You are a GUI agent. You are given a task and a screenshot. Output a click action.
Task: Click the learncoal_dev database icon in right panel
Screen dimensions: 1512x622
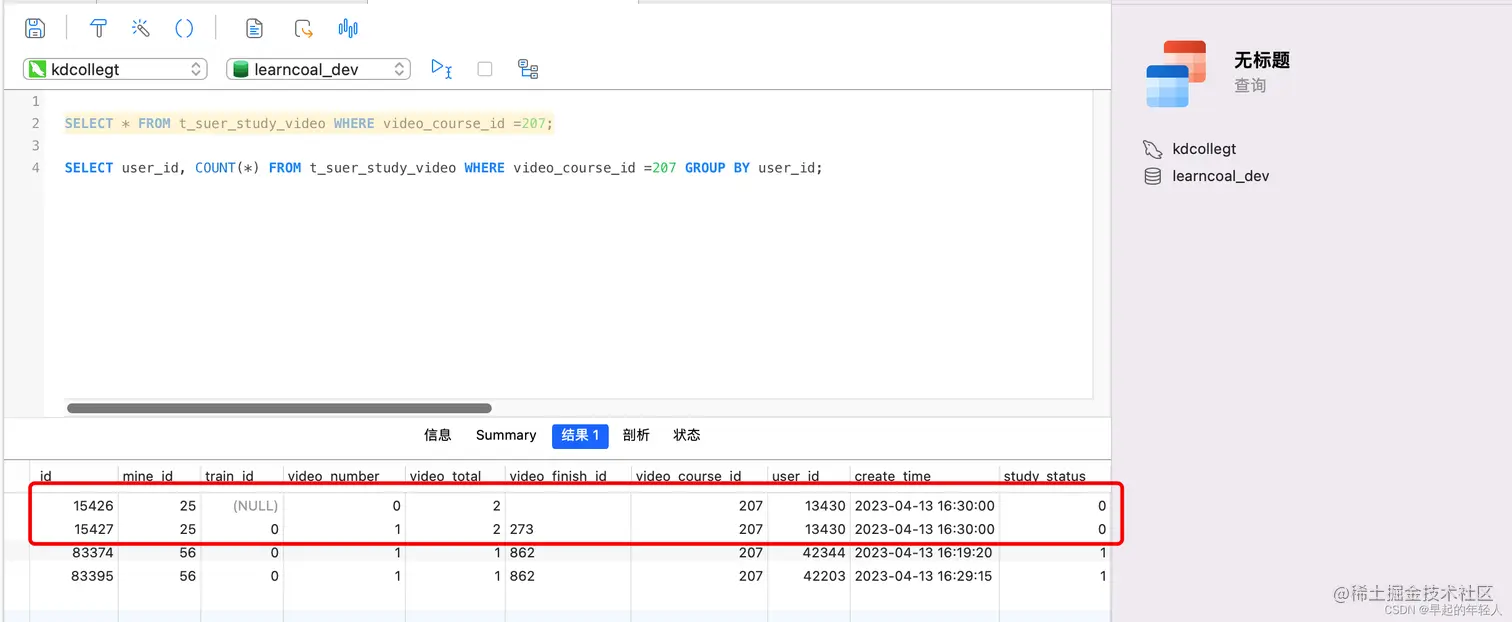coord(1152,176)
